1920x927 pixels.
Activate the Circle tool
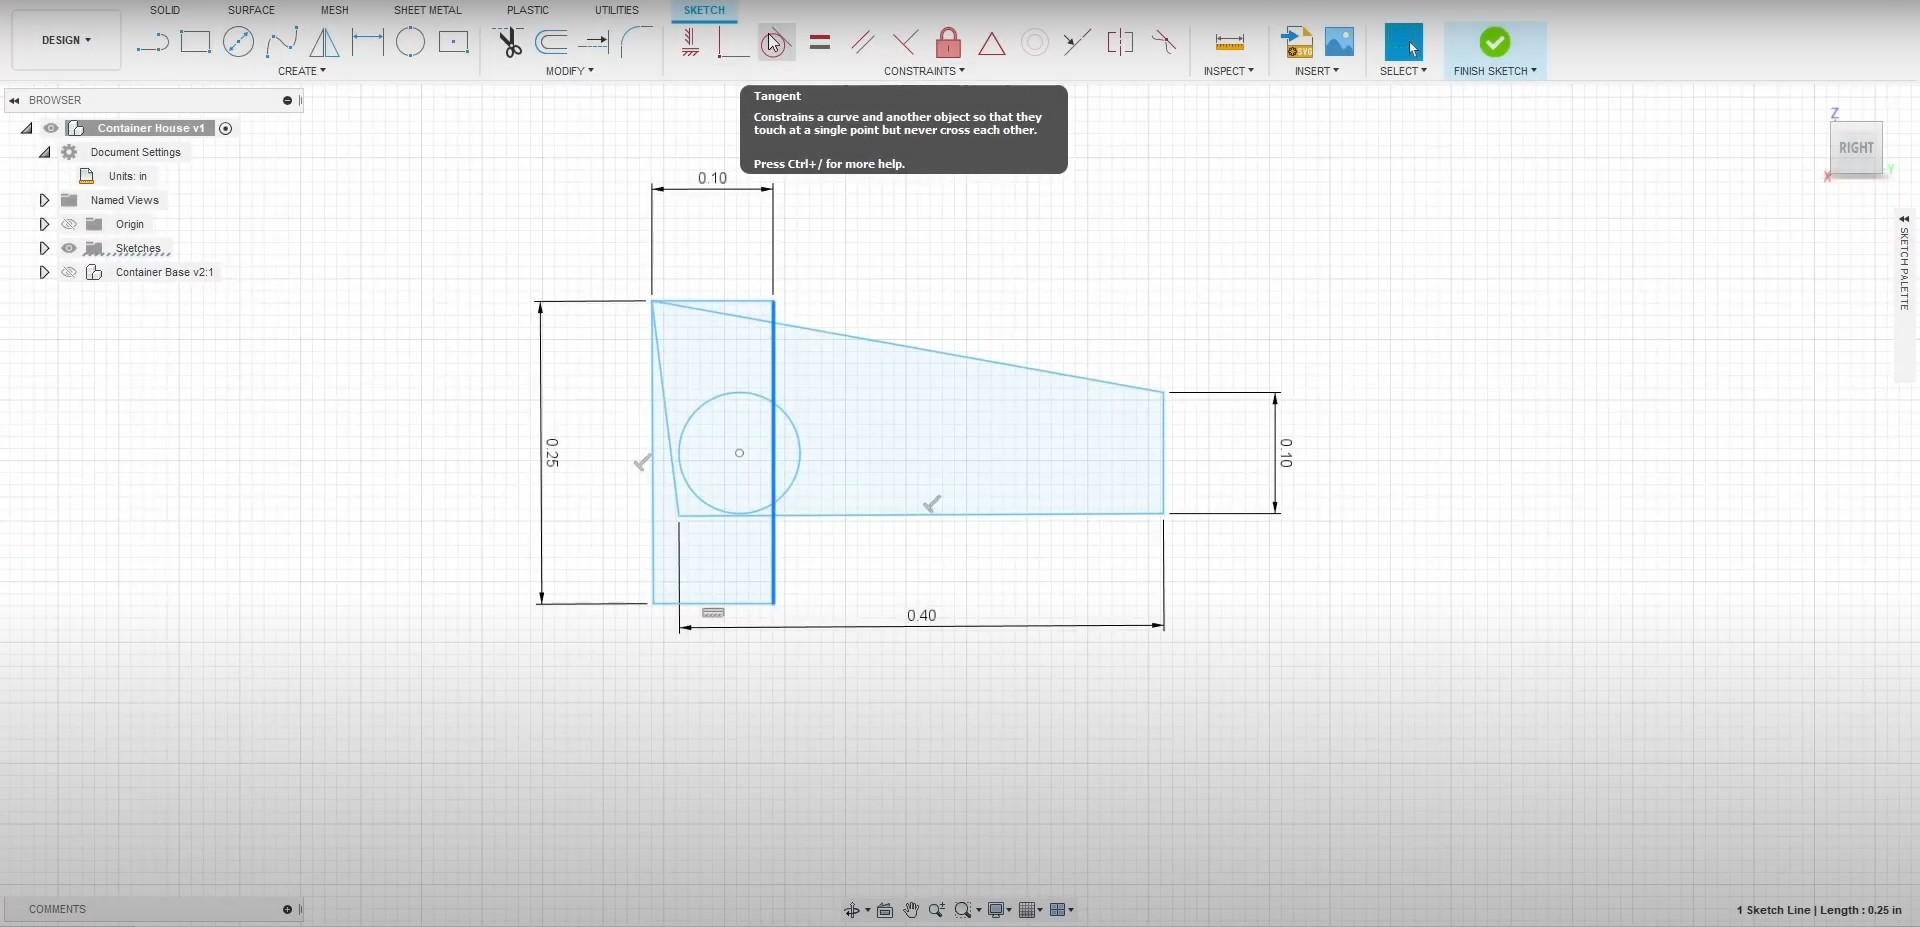pyautogui.click(x=238, y=42)
